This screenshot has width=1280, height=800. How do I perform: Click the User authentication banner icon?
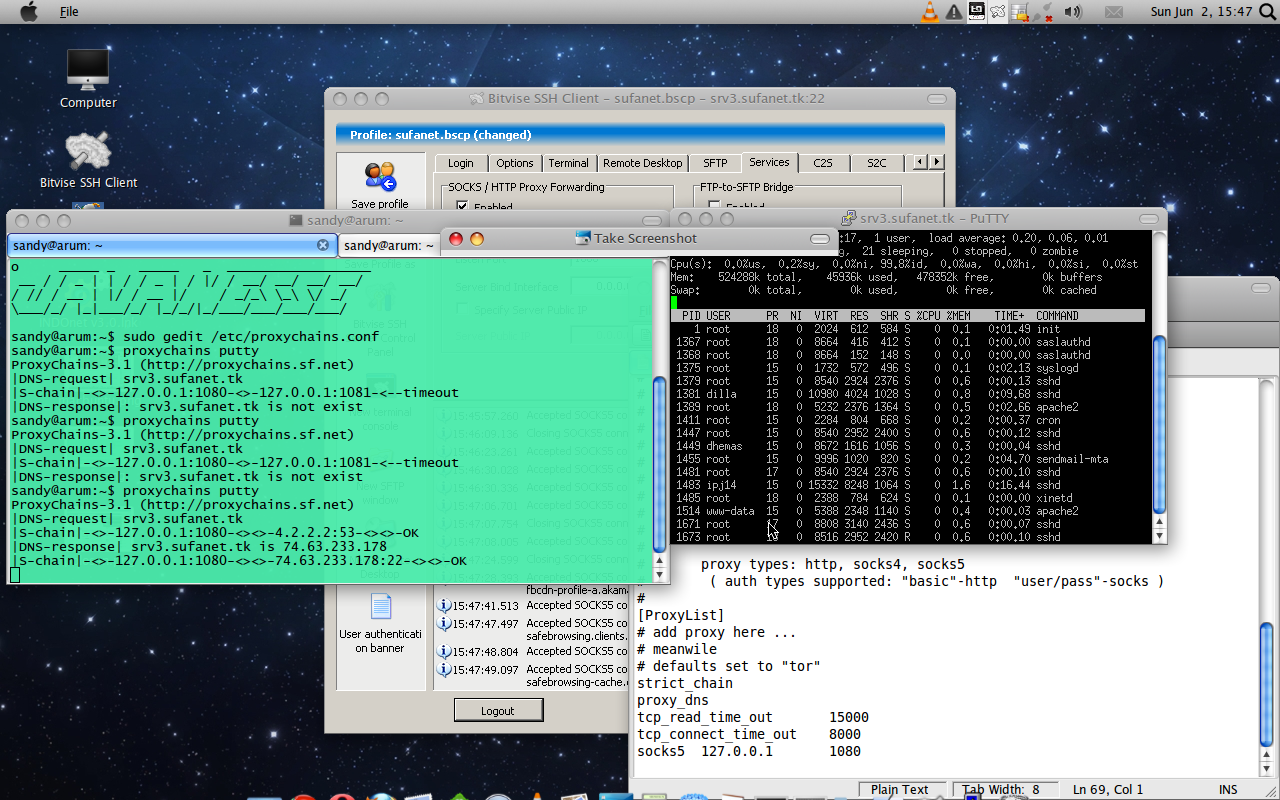click(380, 607)
